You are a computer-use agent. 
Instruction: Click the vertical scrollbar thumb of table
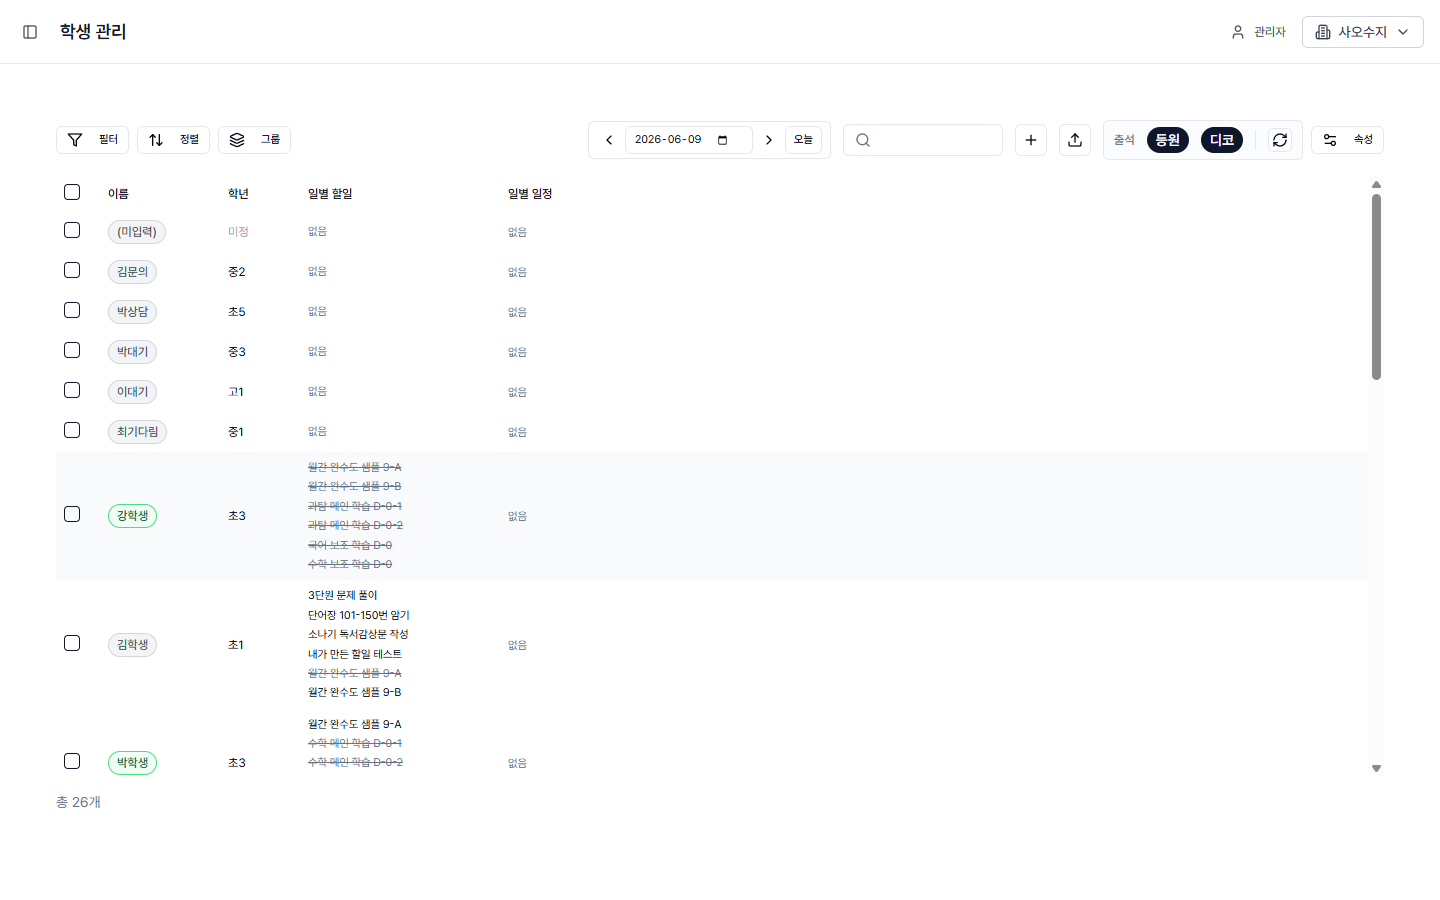click(1376, 287)
